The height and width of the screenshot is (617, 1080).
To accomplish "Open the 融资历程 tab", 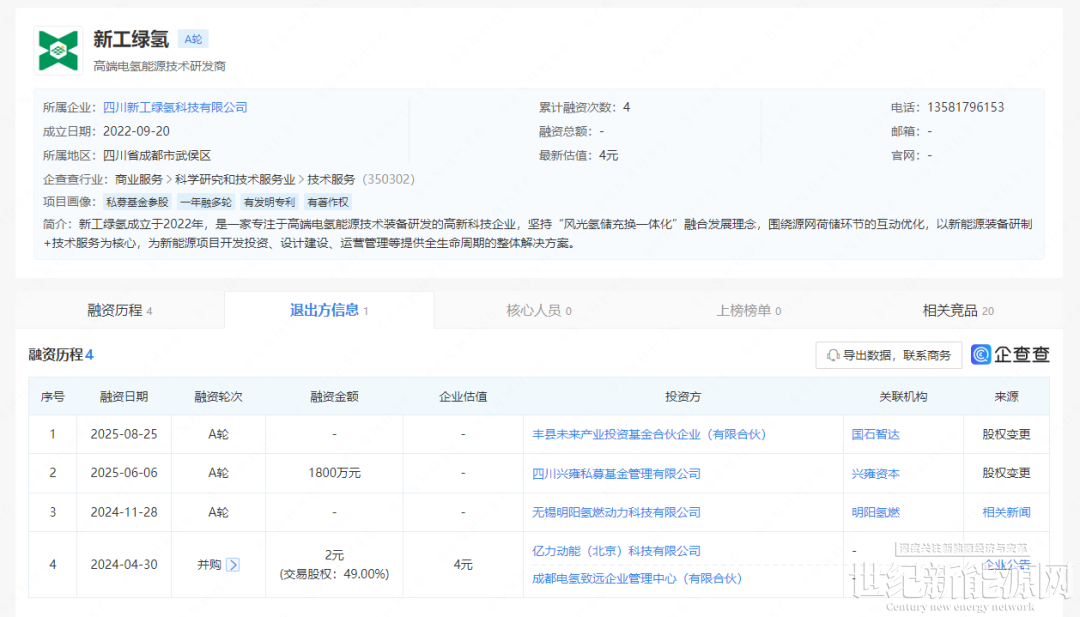I will (x=120, y=311).
